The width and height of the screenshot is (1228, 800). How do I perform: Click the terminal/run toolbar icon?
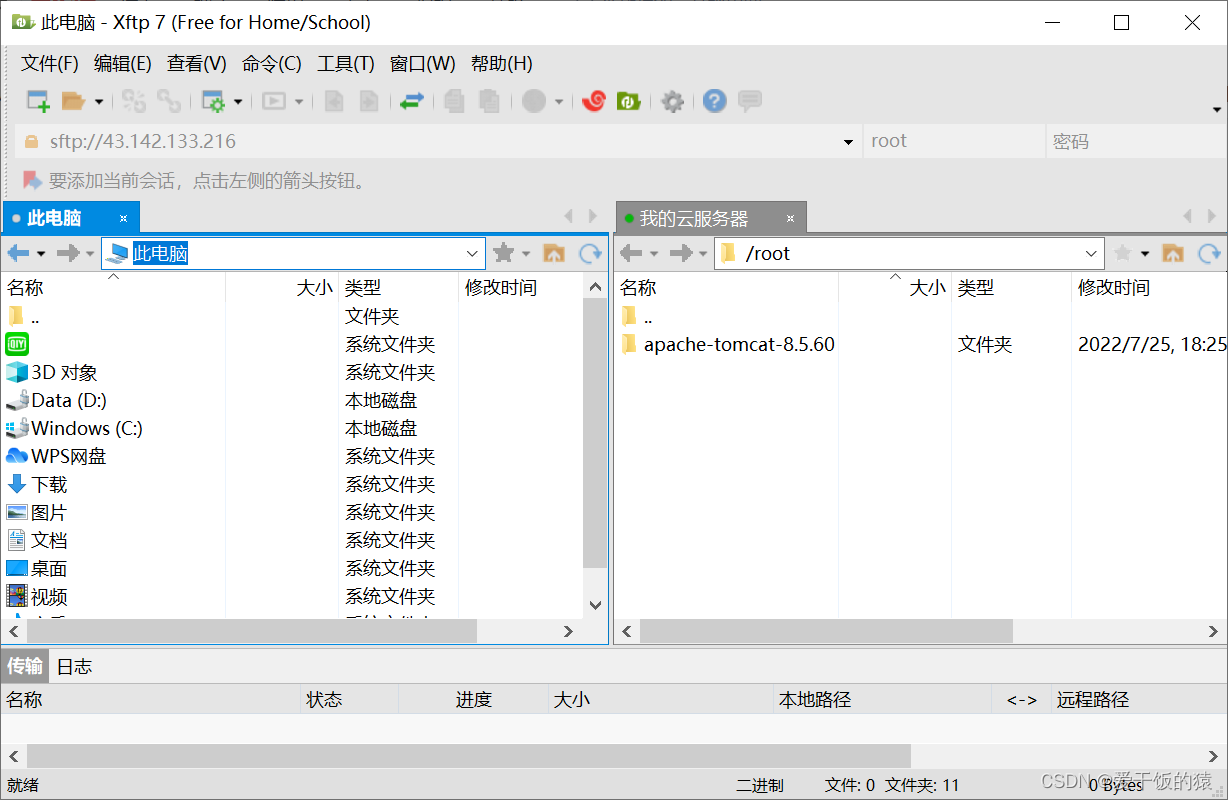point(274,101)
